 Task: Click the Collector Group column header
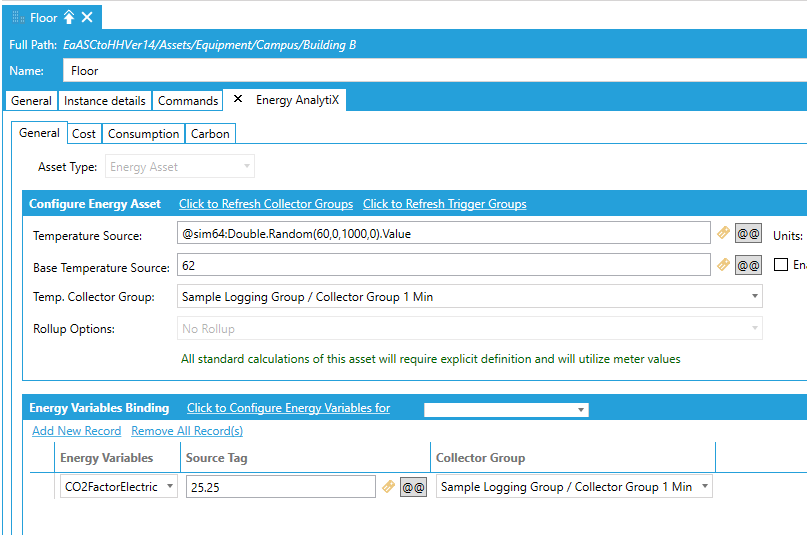click(x=481, y=458)
